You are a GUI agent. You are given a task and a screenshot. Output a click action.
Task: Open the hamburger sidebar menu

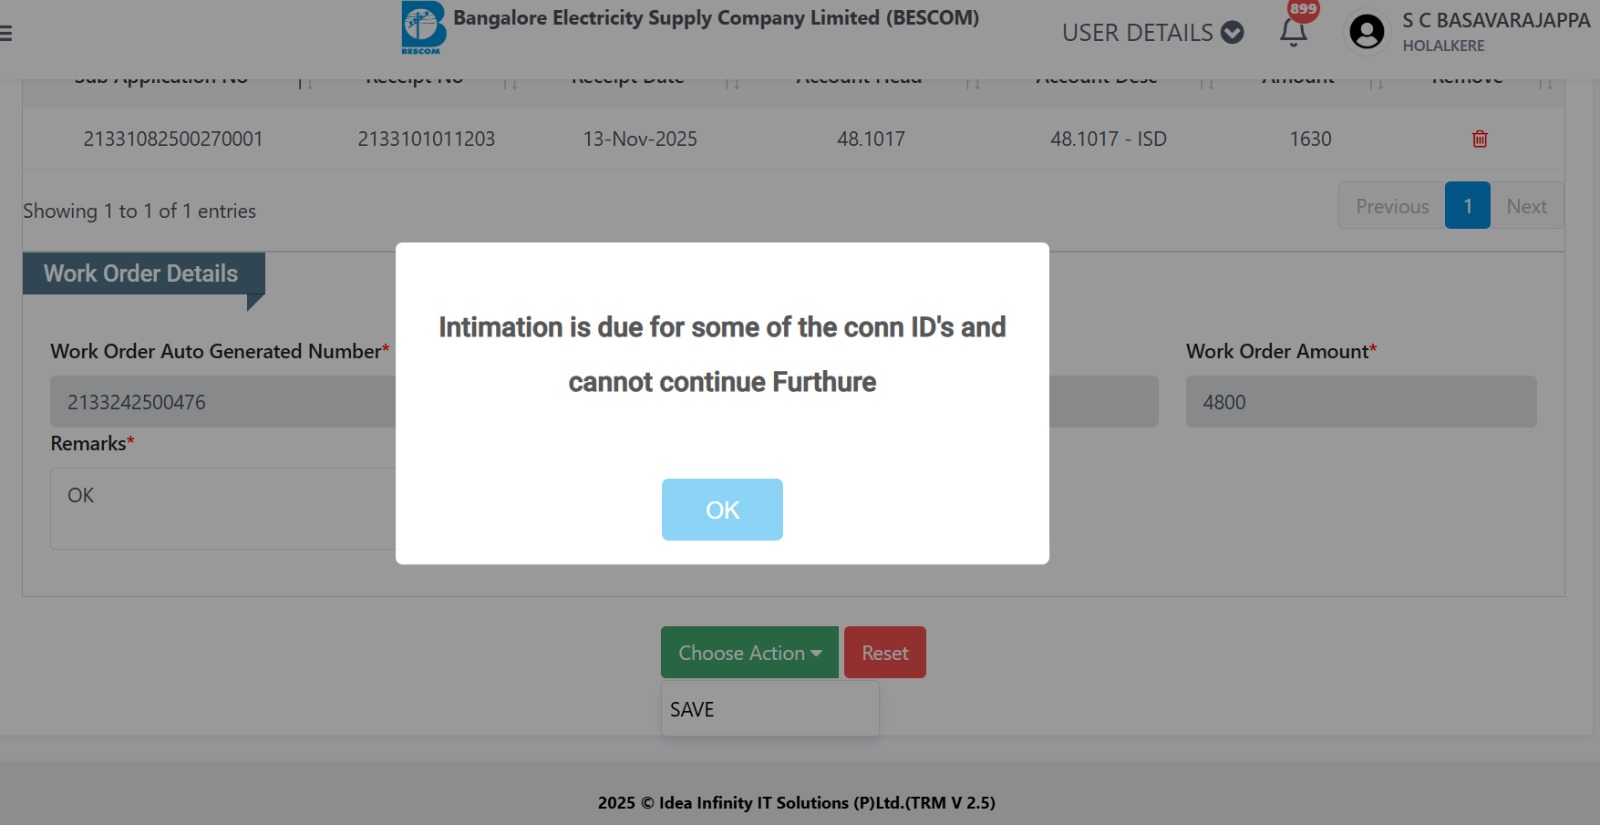tap(6, 33)
